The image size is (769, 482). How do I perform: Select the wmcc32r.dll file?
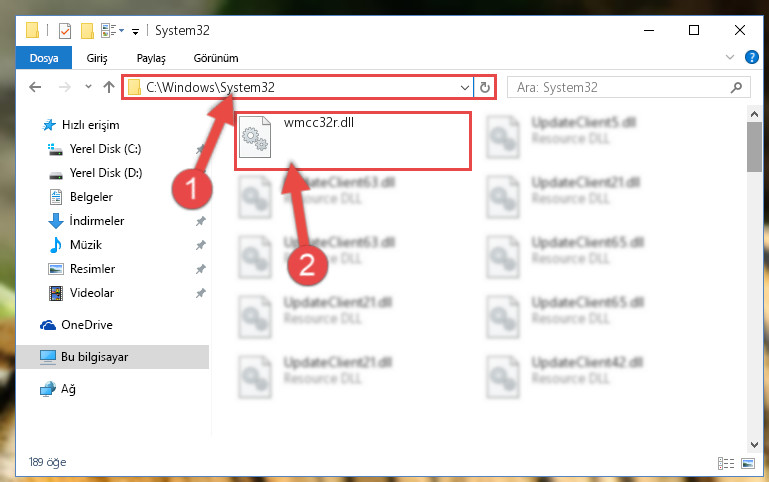click(x=353, y=141)
